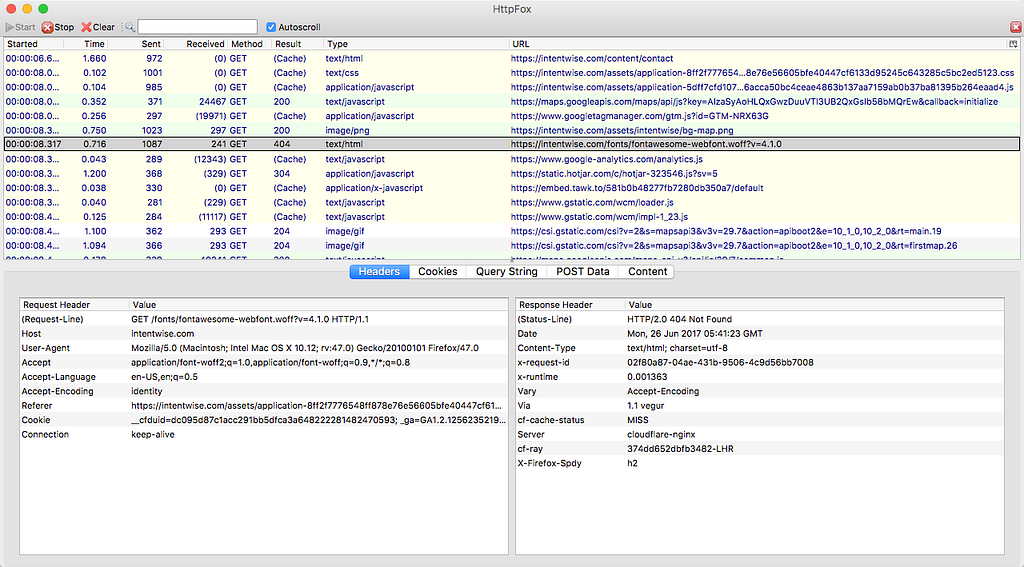Select the Content tab
The width and height of the screenshot is (1024, 567).
(647, 272)
